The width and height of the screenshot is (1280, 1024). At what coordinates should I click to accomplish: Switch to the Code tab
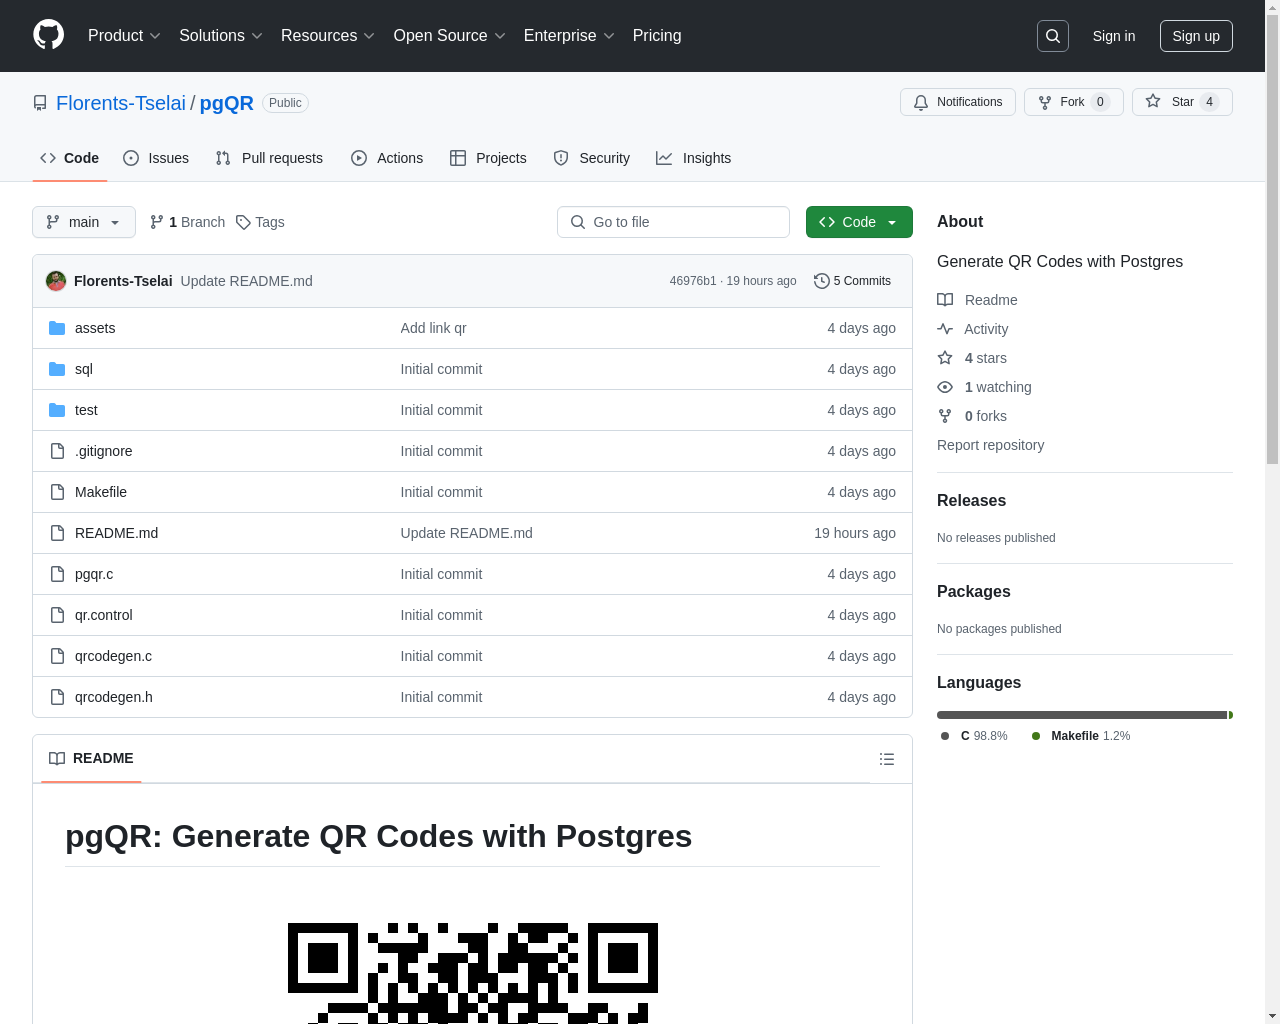70,158
